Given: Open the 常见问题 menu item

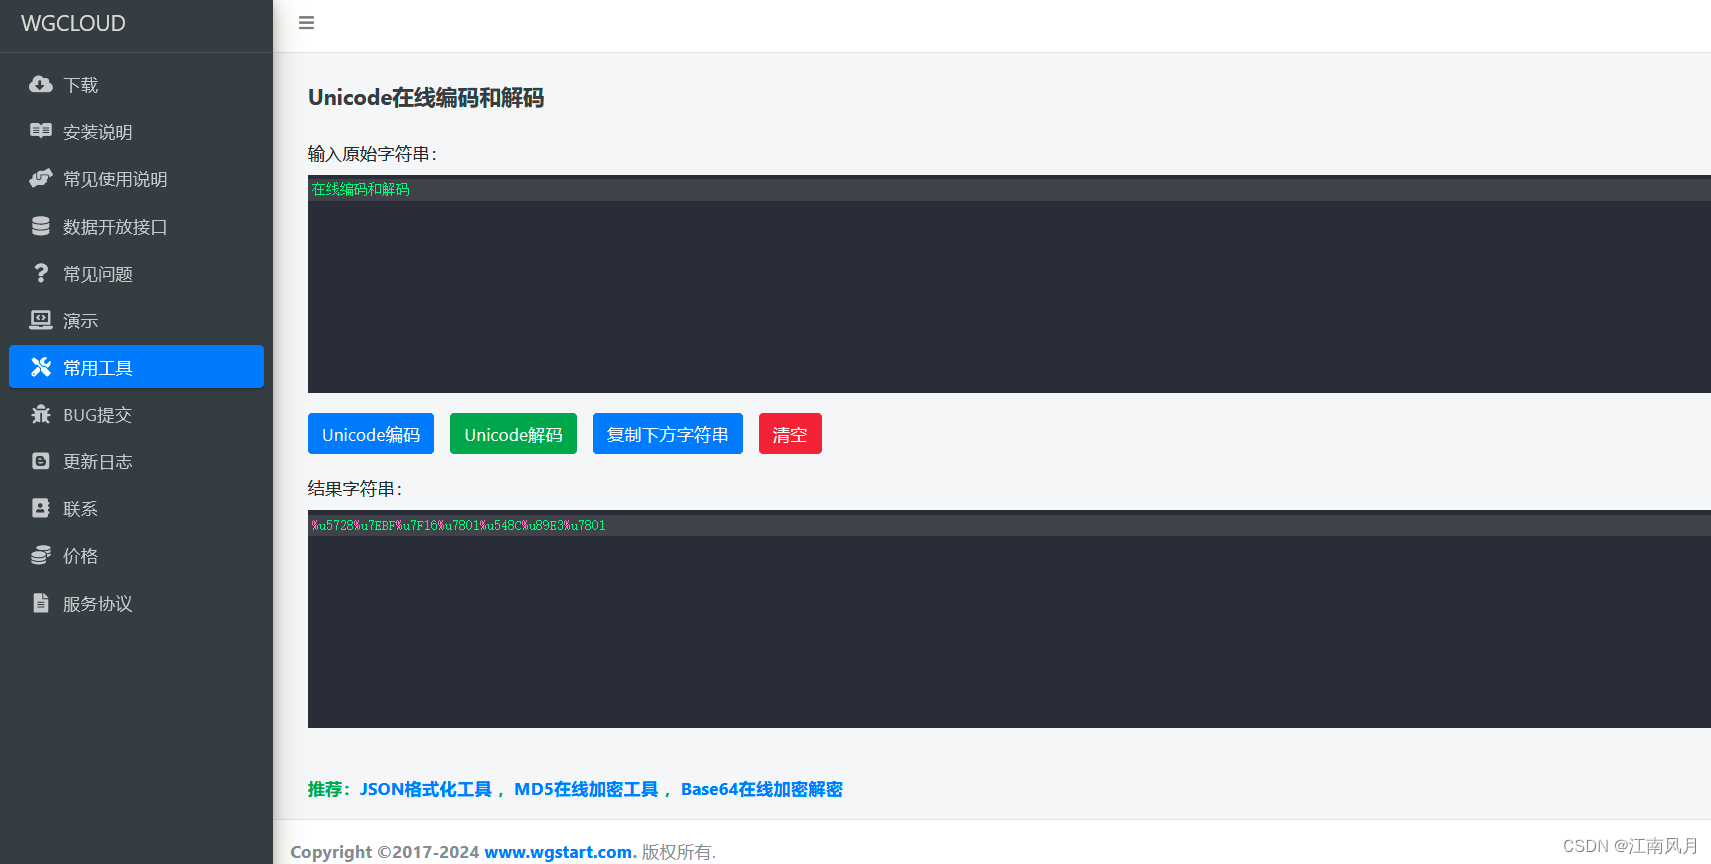Looking at the screenshot, I should [136, 273].
